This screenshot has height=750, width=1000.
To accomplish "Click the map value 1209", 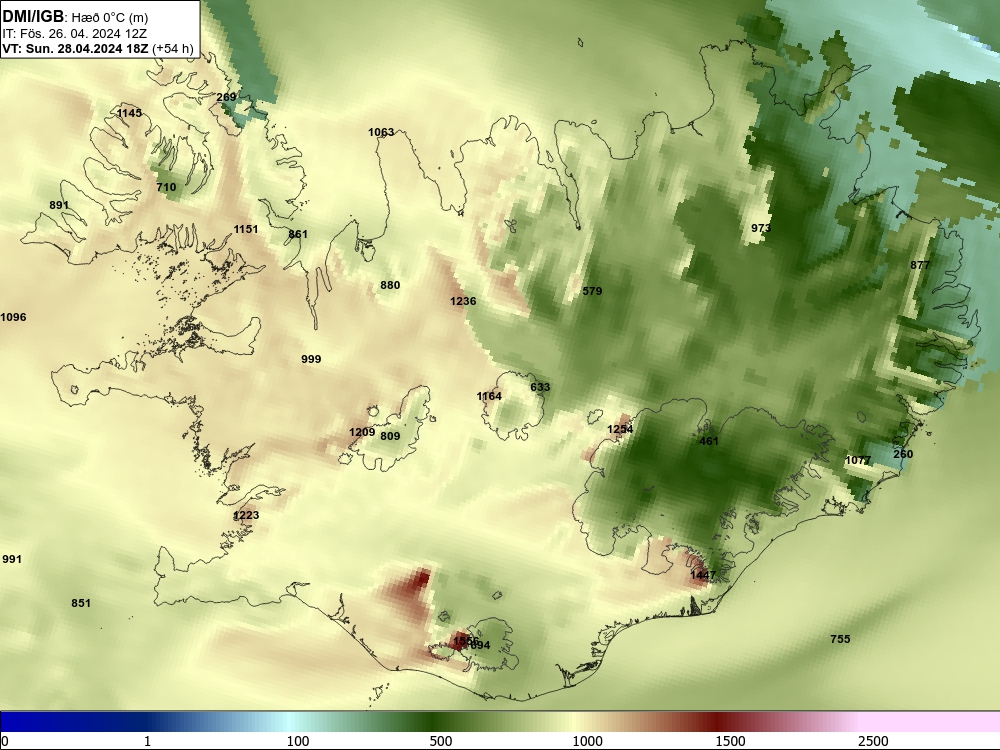I will click(x=362, y=432).
